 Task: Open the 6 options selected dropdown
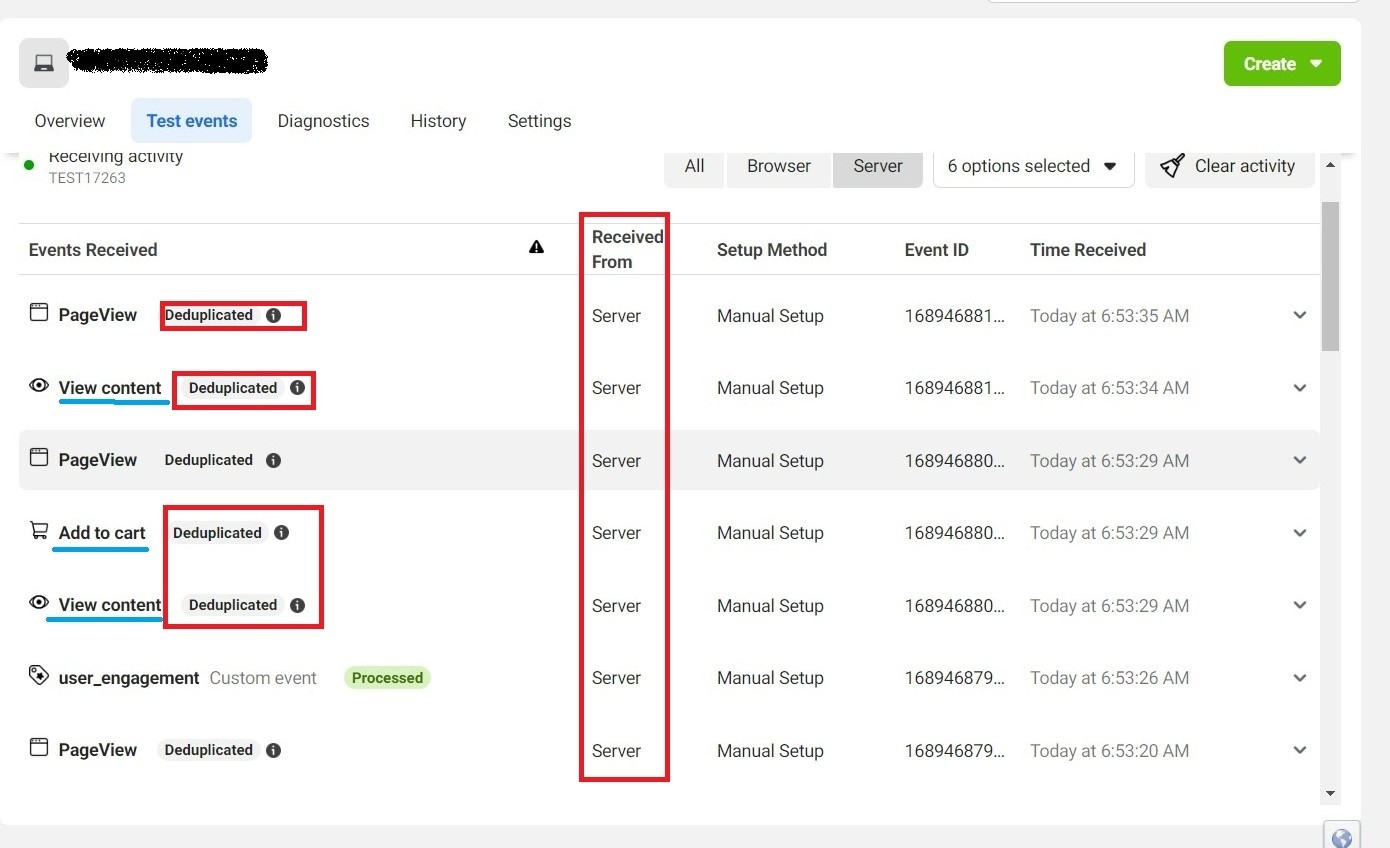1032,167
